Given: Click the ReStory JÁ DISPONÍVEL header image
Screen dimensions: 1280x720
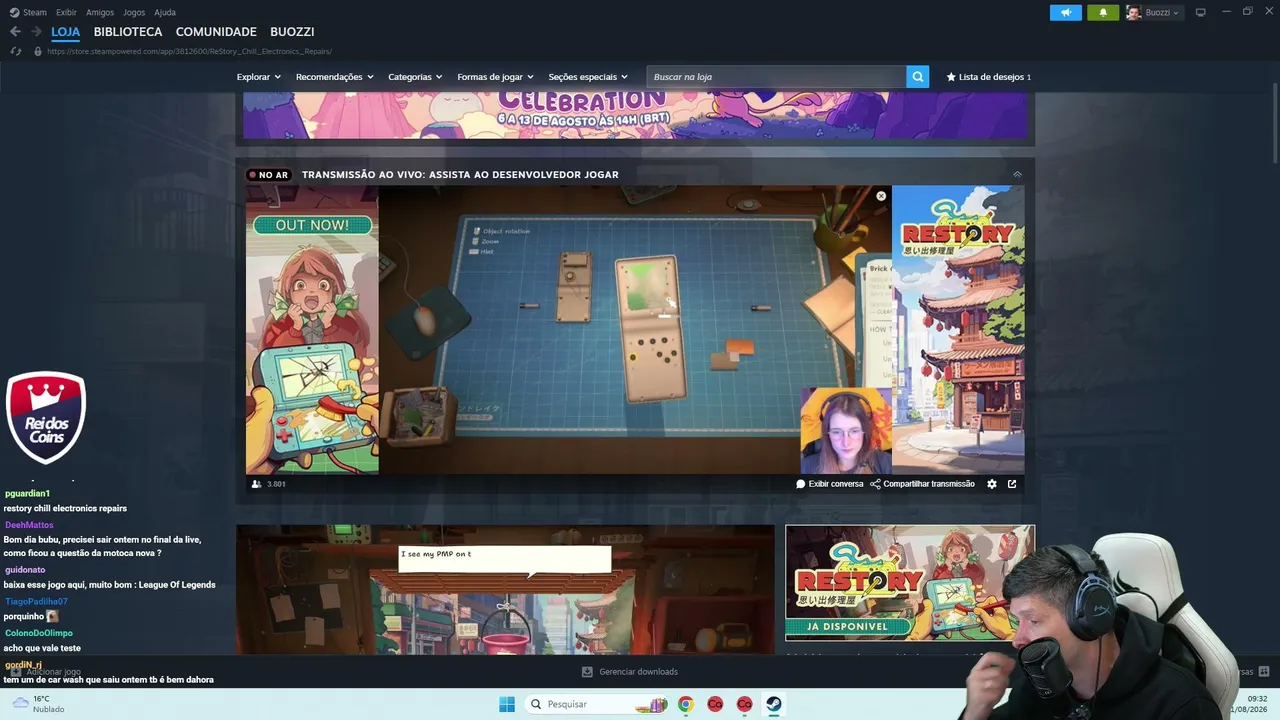Looking at the screenshot, I should (910, 583).
